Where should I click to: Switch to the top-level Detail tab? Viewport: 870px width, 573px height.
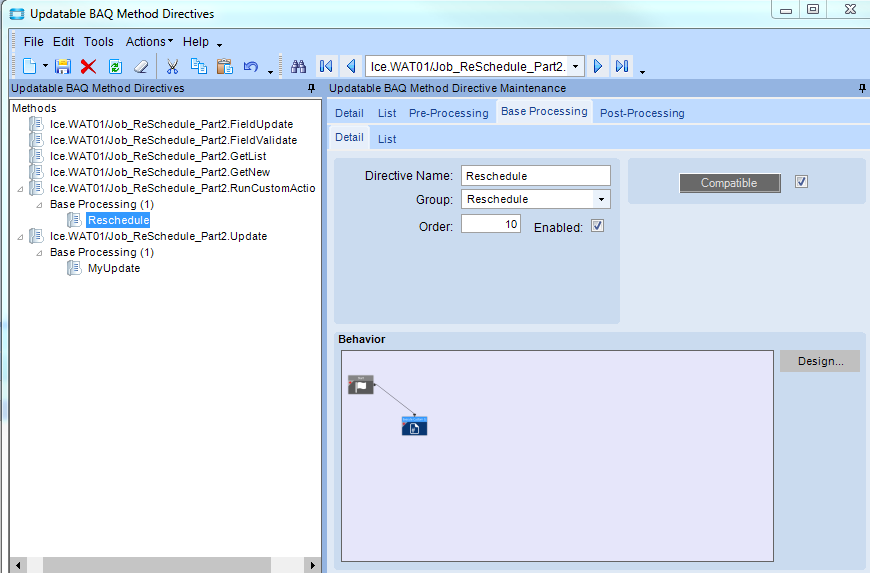[349, 113]
